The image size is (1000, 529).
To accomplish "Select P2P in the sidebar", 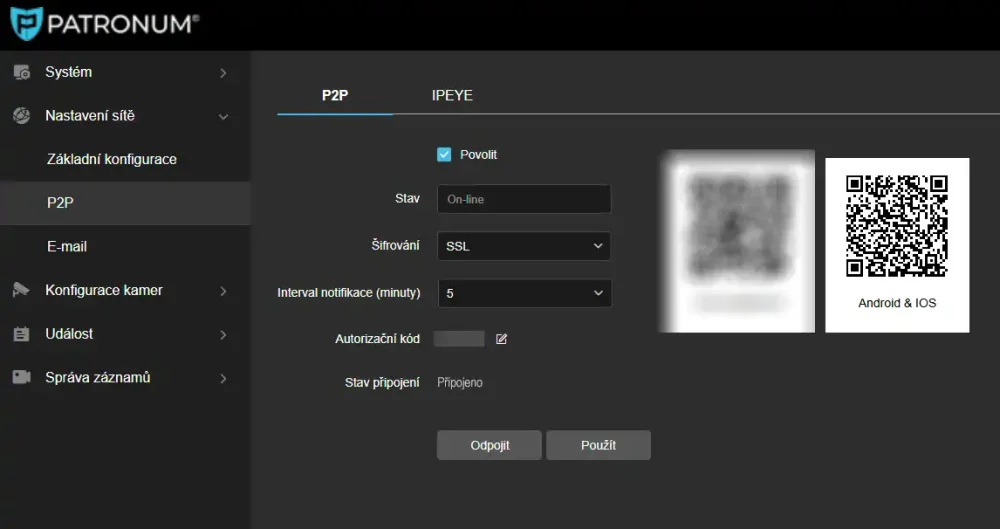I will (x=125, y=203).
